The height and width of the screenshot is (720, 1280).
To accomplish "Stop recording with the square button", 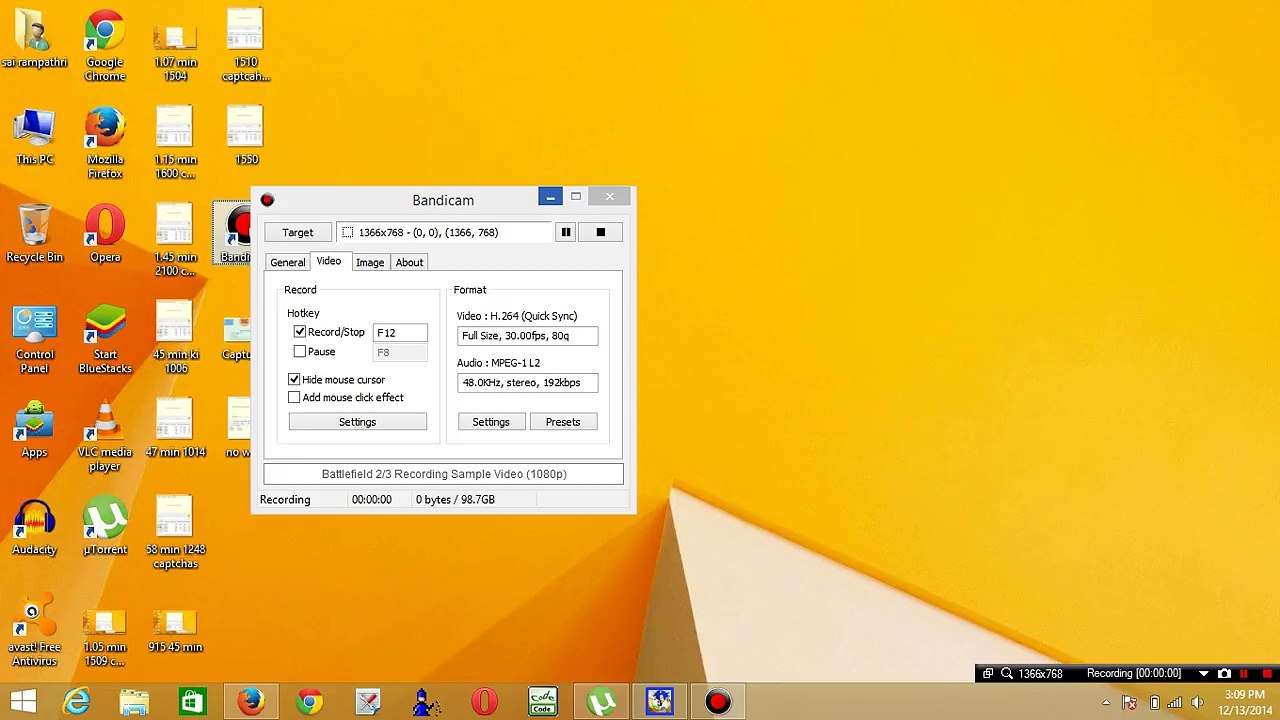I will 600,232.
